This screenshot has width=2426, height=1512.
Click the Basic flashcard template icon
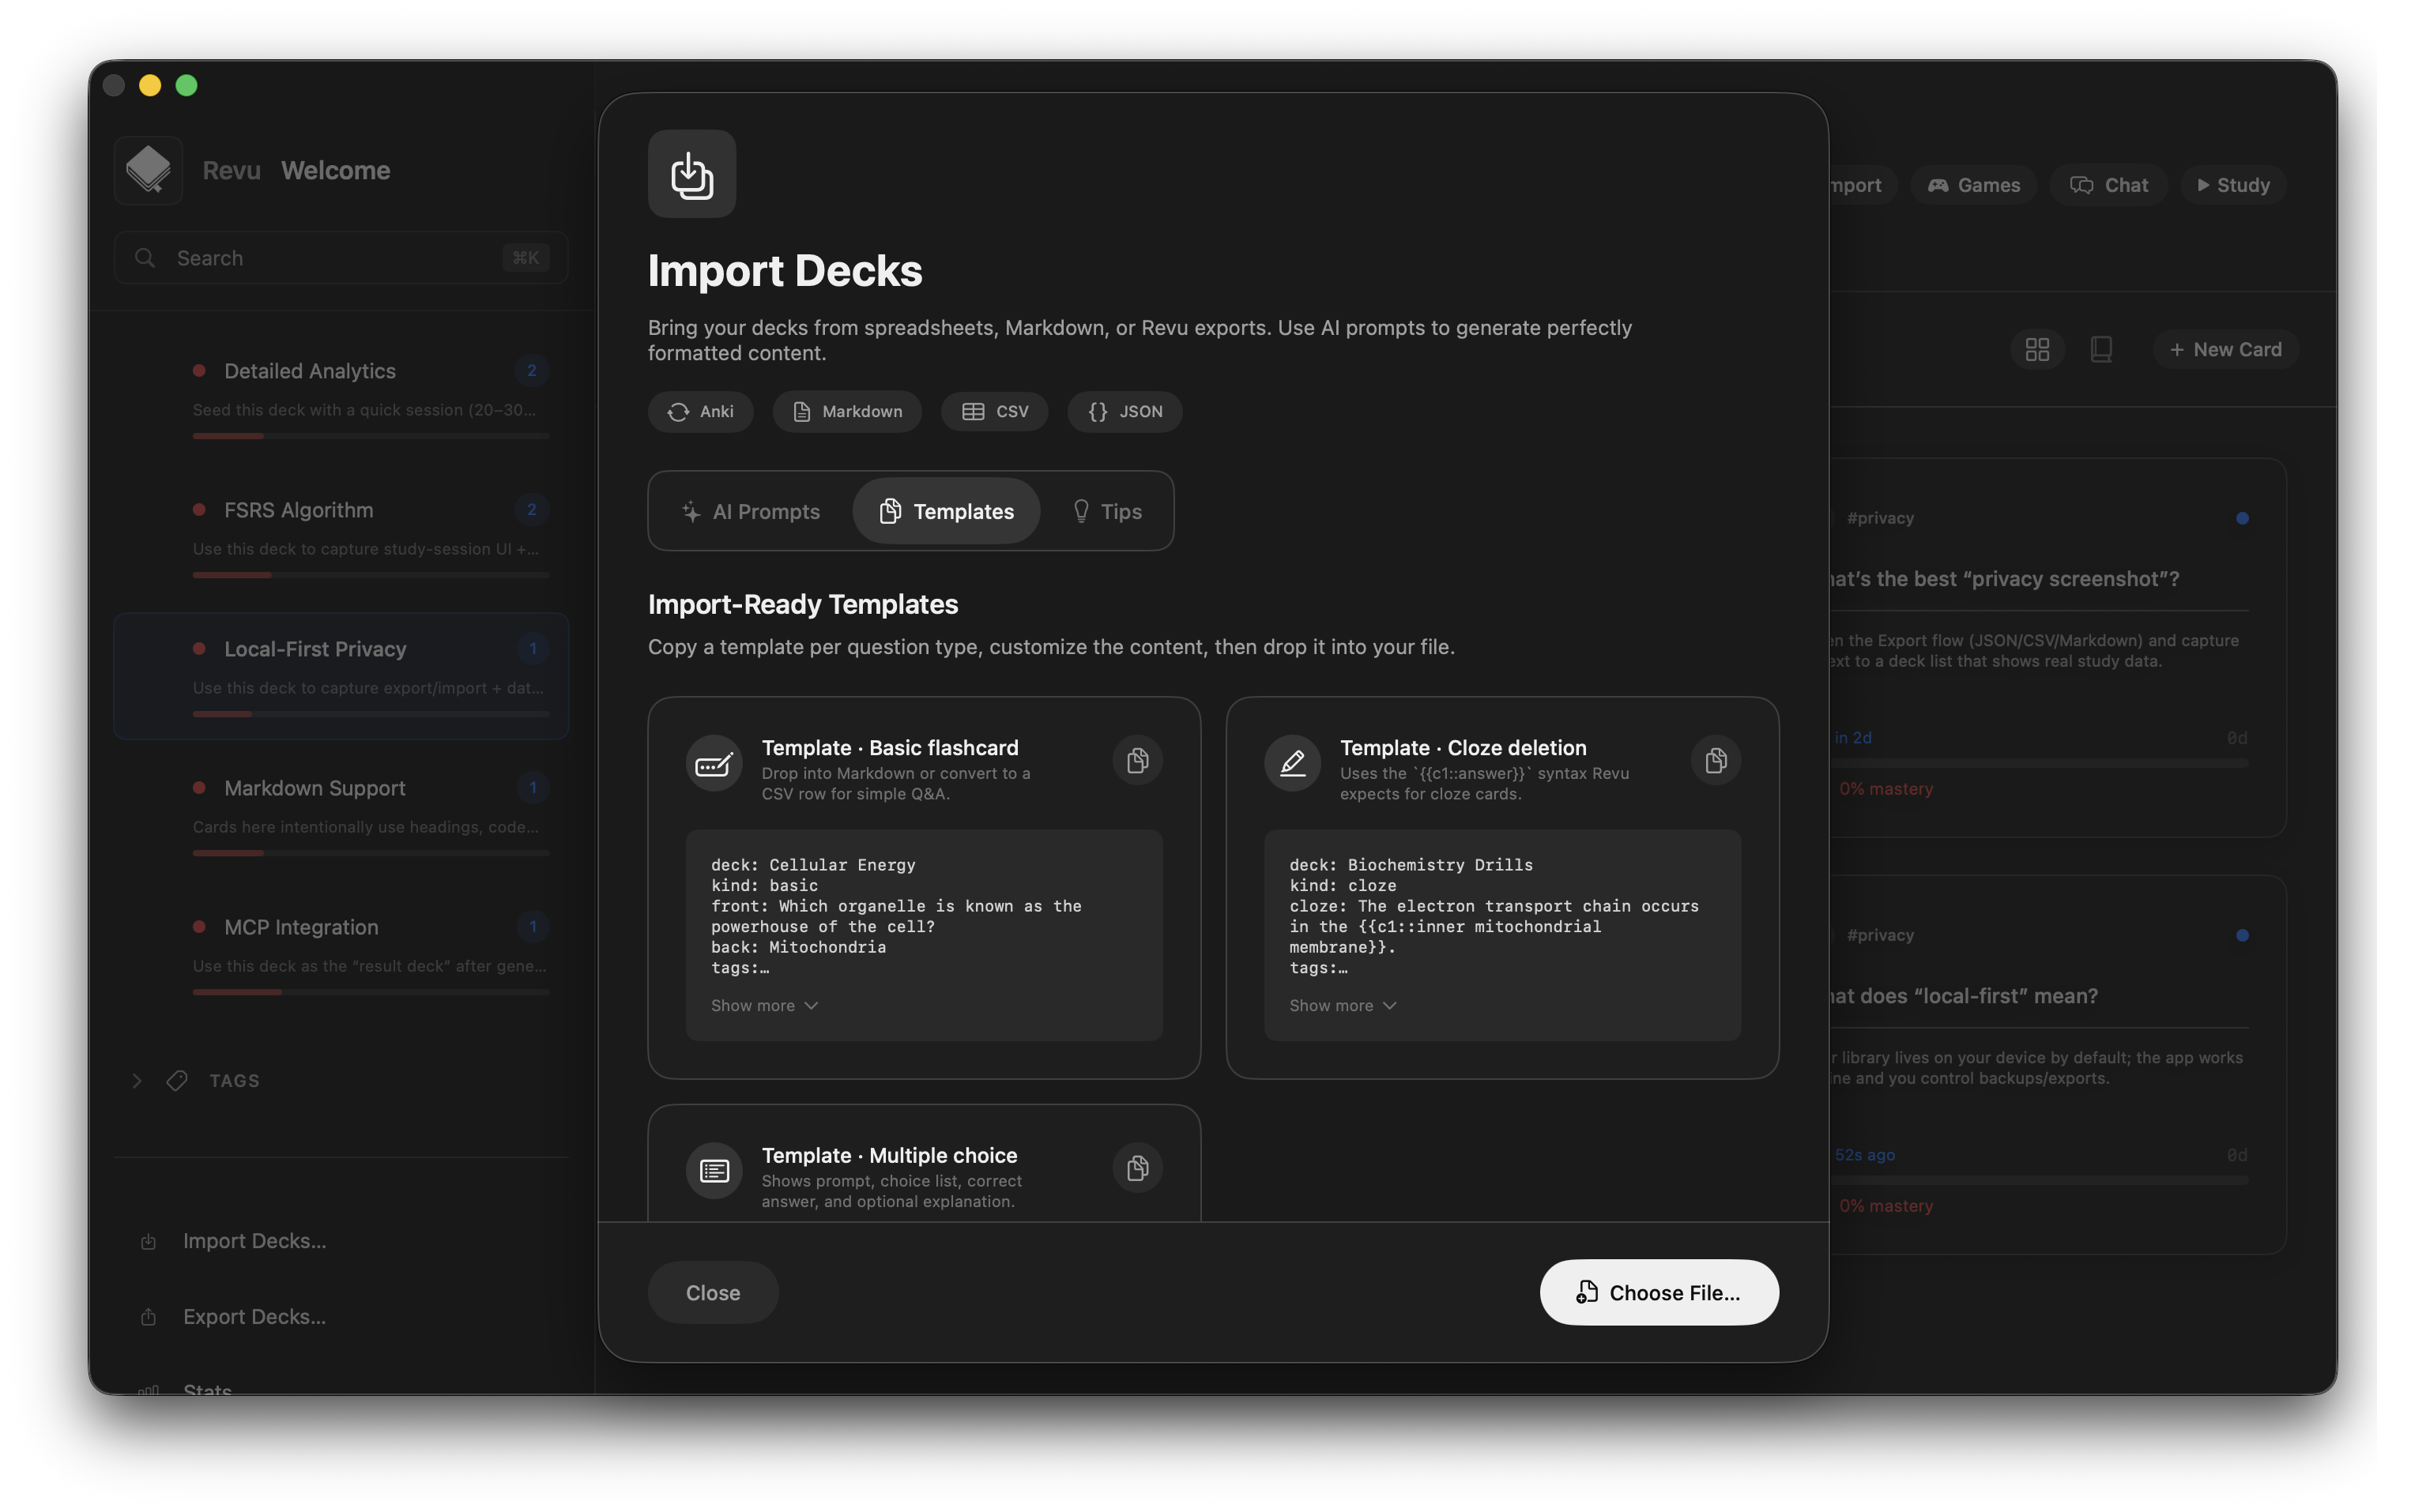pyautogui.click(x=714, y=765)
